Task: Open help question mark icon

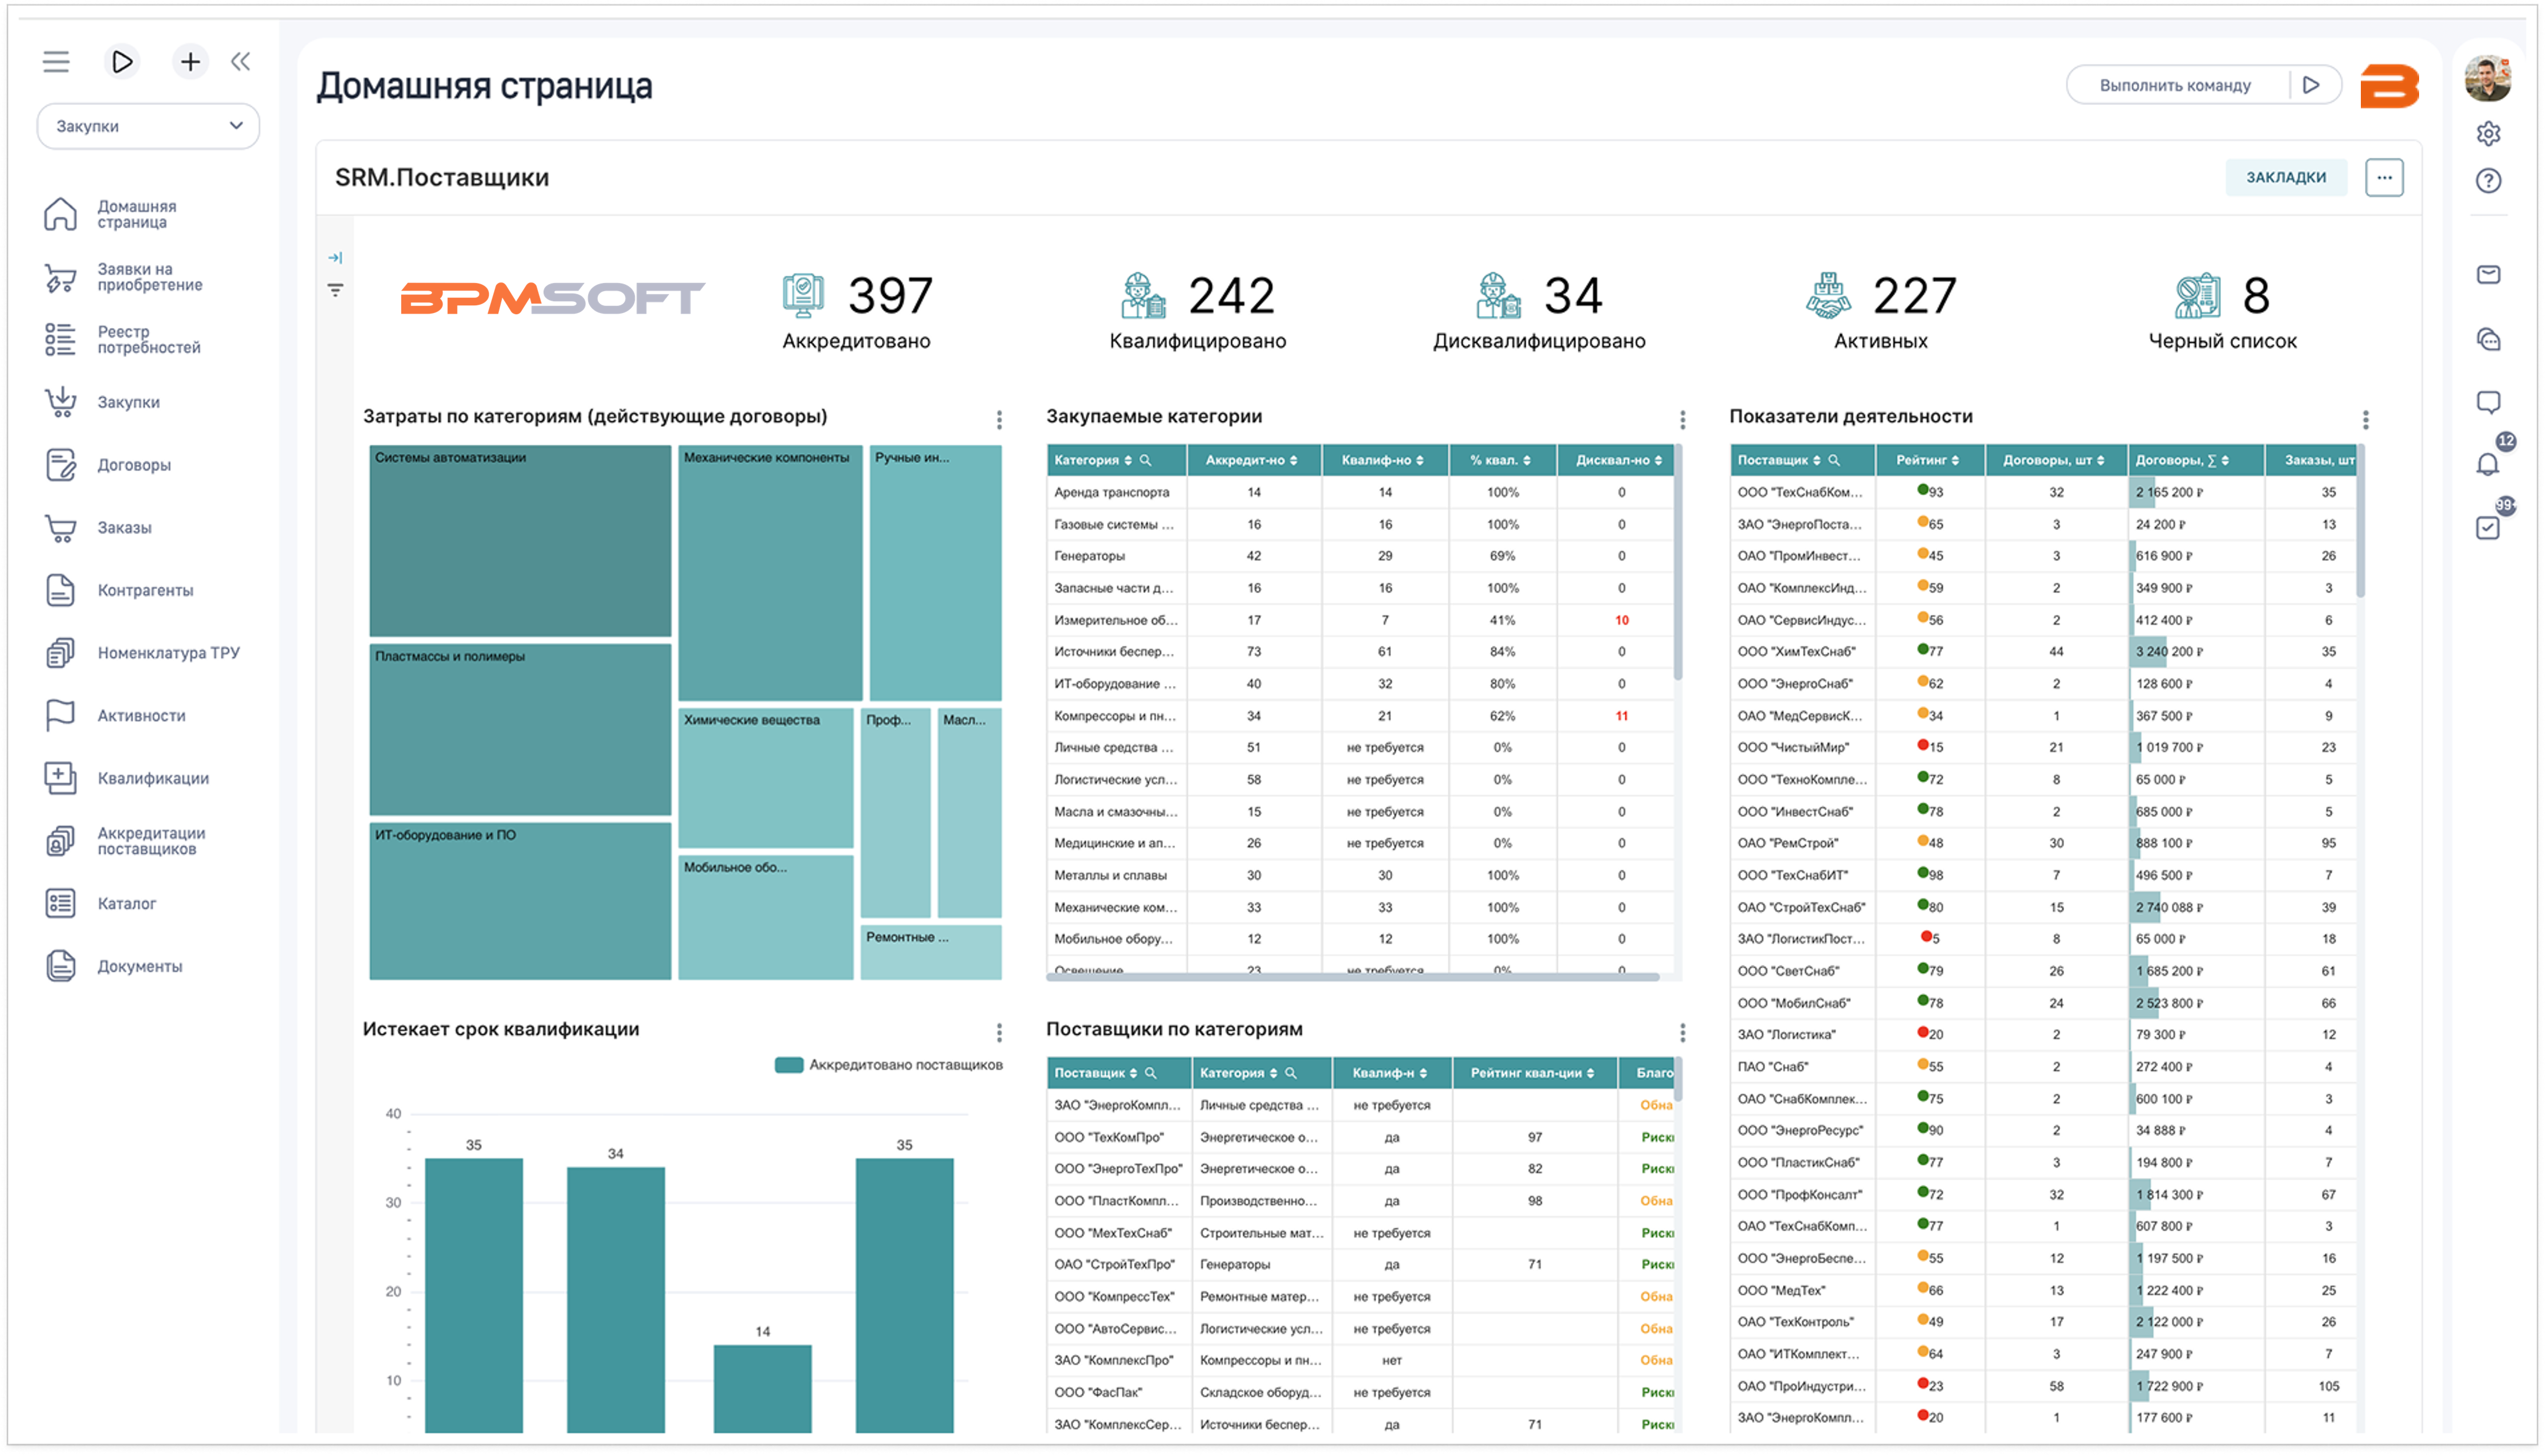Action: pyautogui.click(x=2489, y=181)
